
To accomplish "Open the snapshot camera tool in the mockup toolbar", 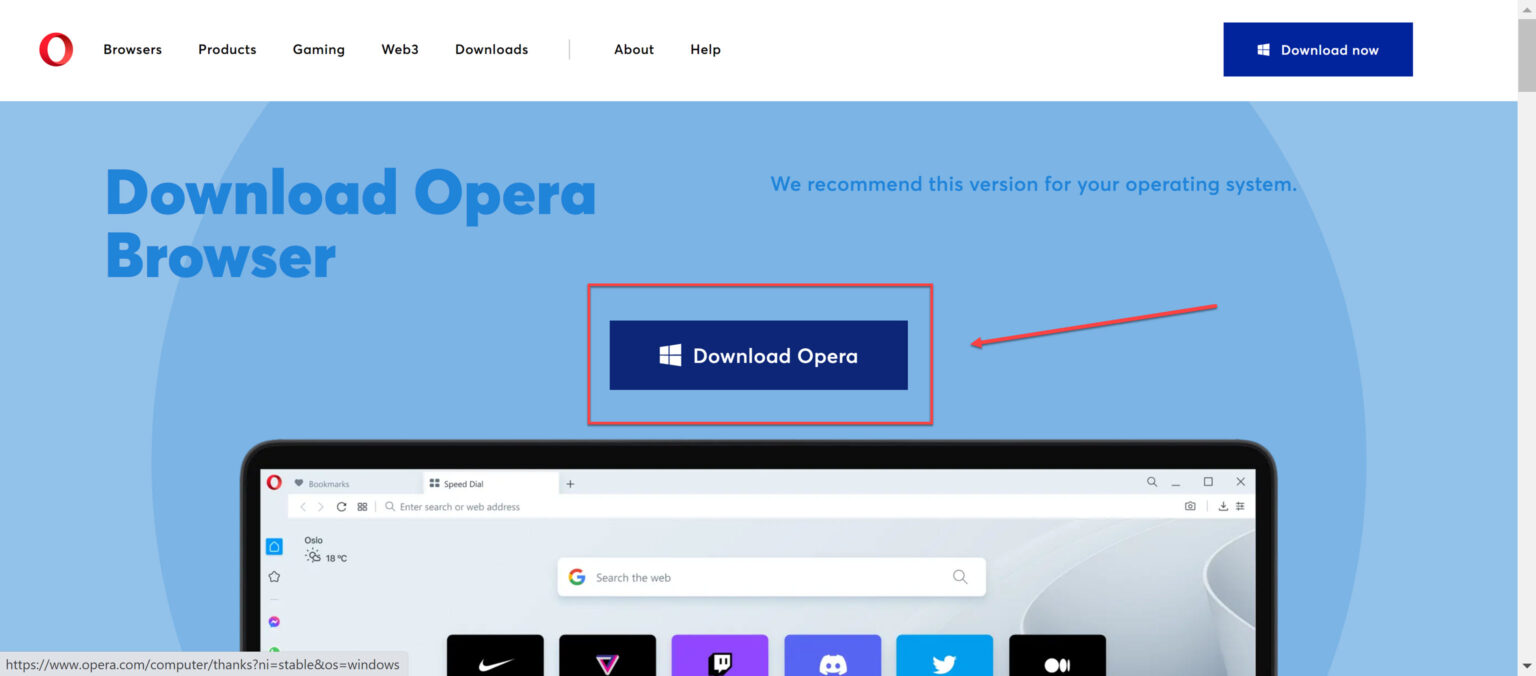I will pyautogui.click(x=1190, y=506).
